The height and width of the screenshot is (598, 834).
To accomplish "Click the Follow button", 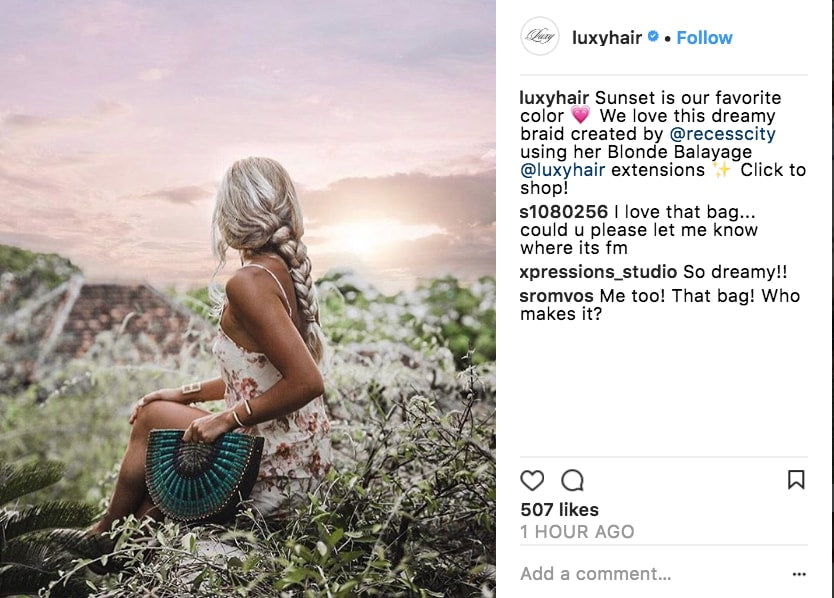I will coord(704,37).
